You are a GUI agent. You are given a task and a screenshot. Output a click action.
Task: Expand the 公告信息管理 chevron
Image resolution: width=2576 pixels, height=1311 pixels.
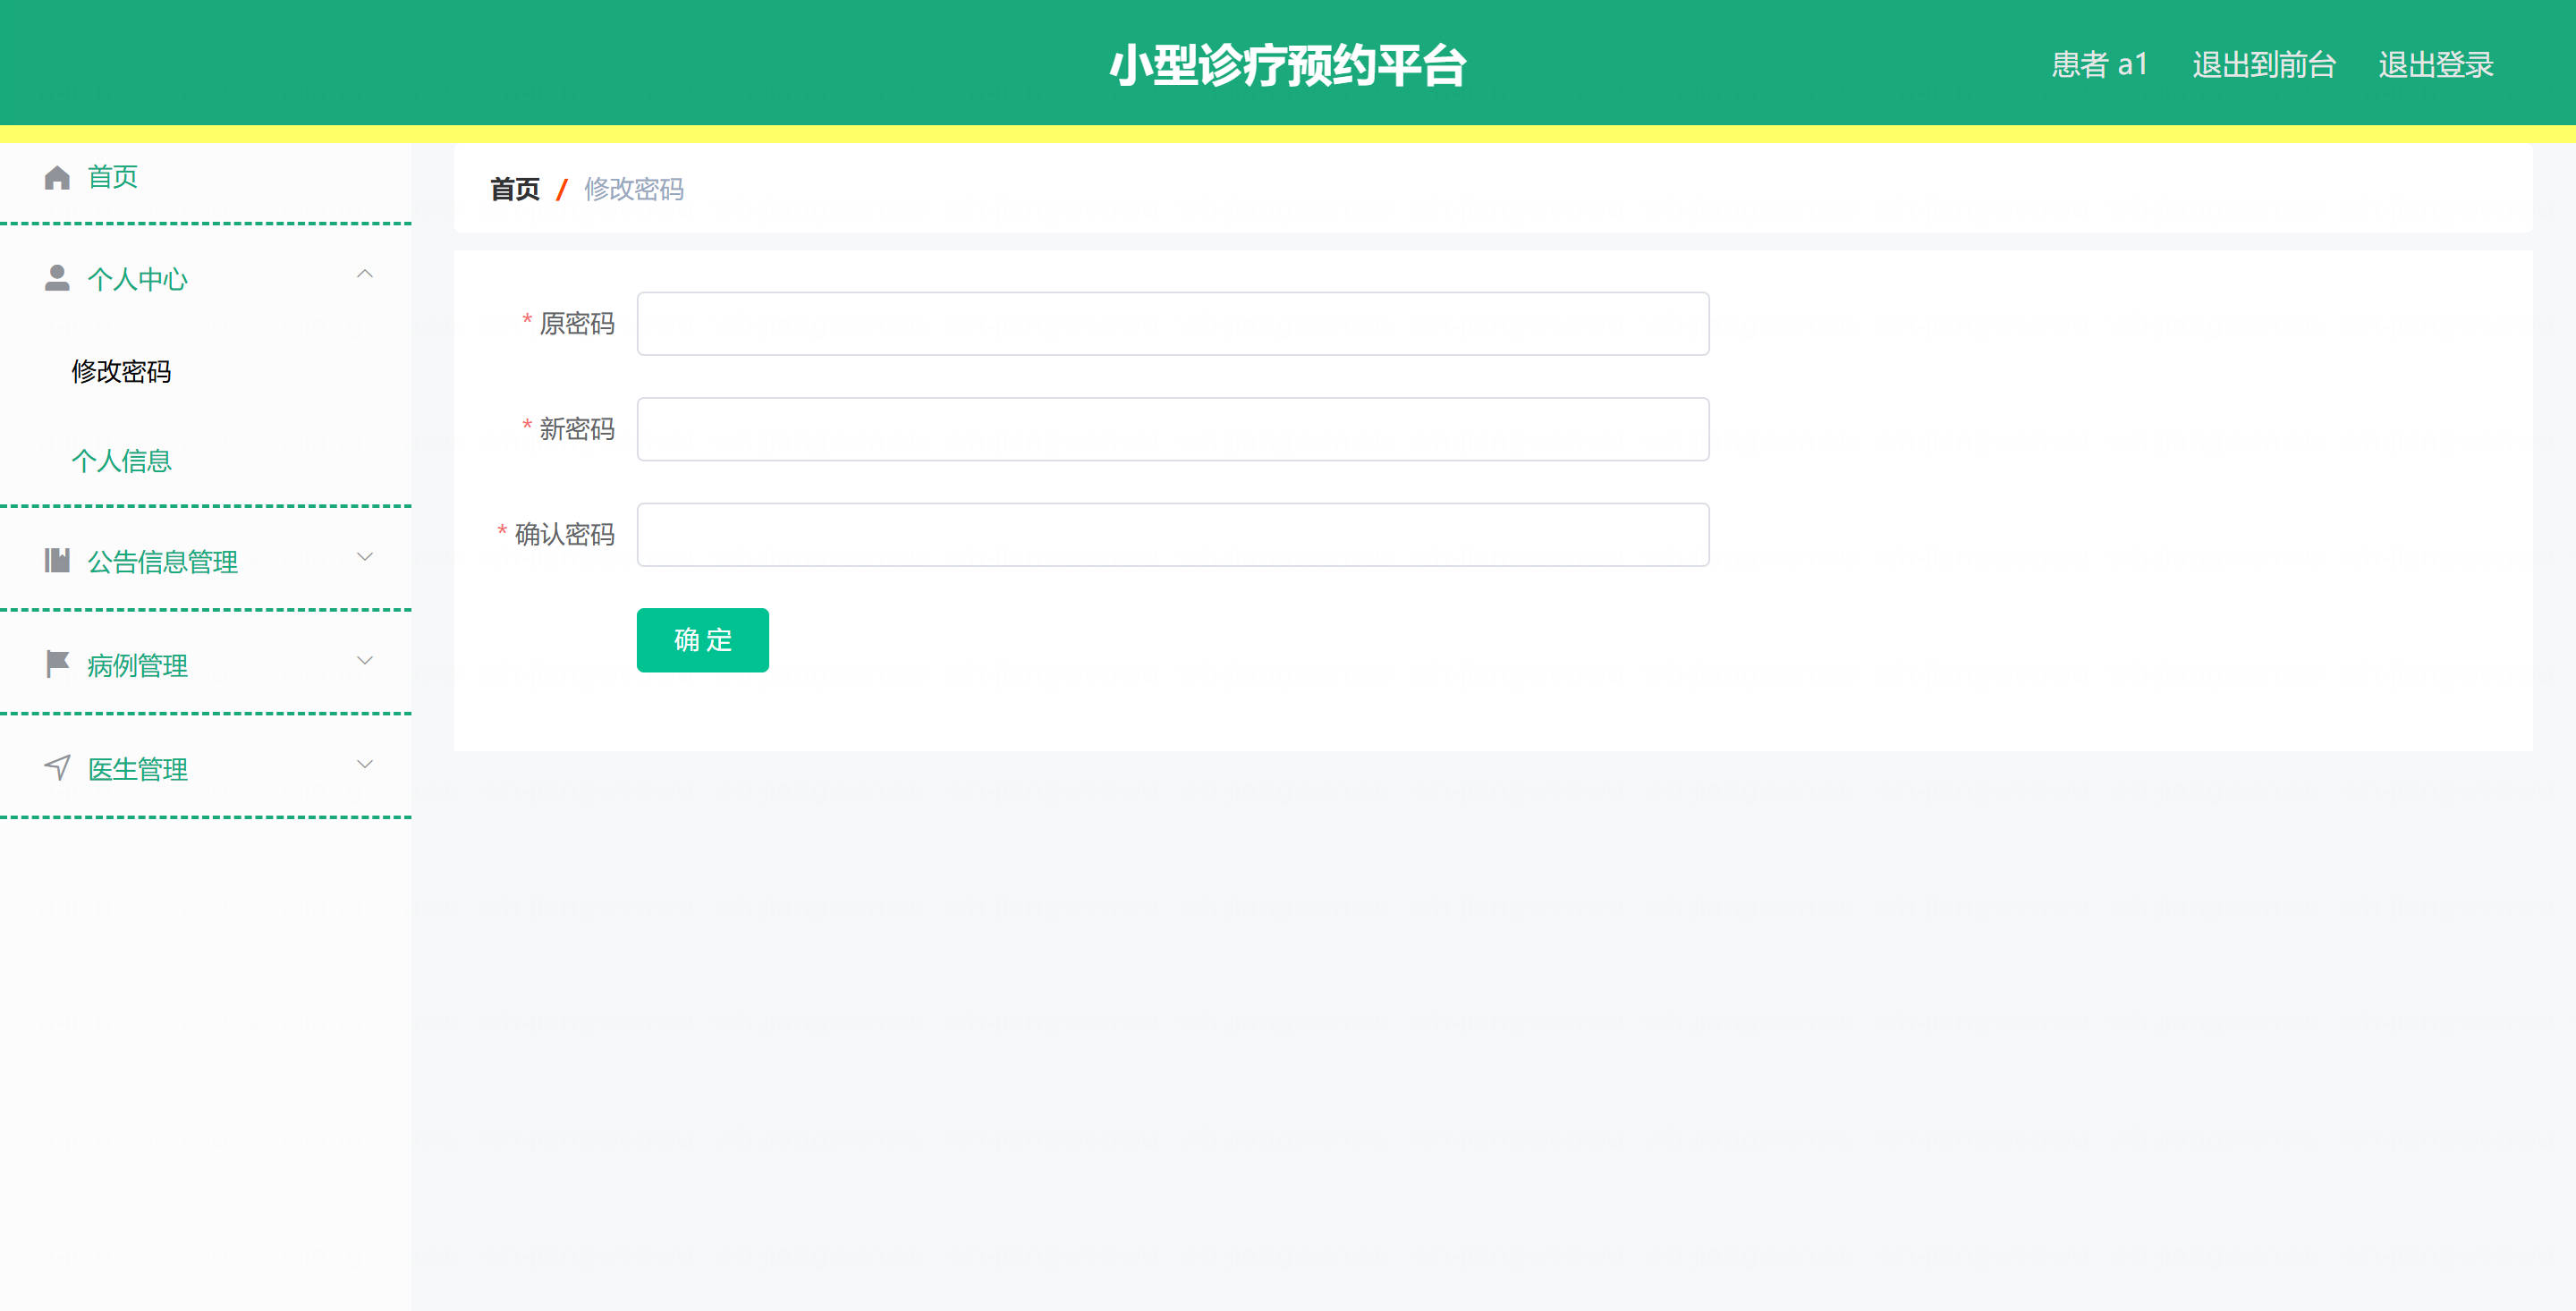(x=365, y=557)
